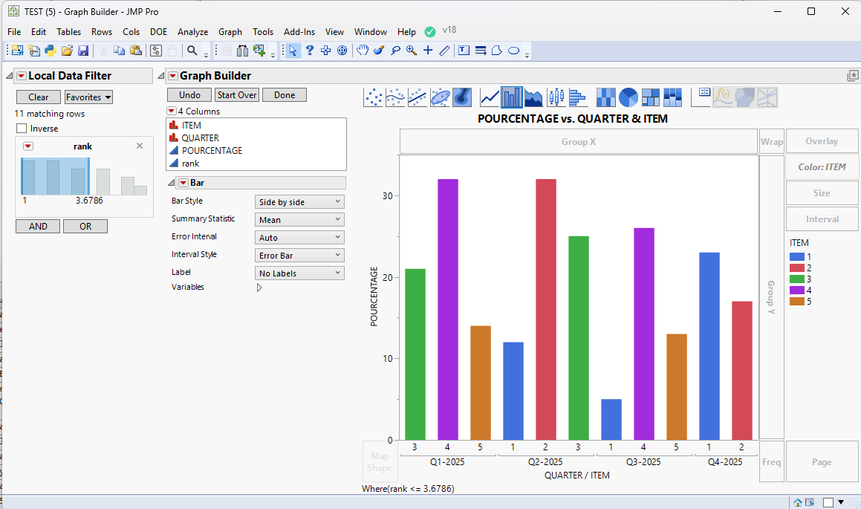
Task: Select POURCENTAGE in the columns list
Action: 211,150
